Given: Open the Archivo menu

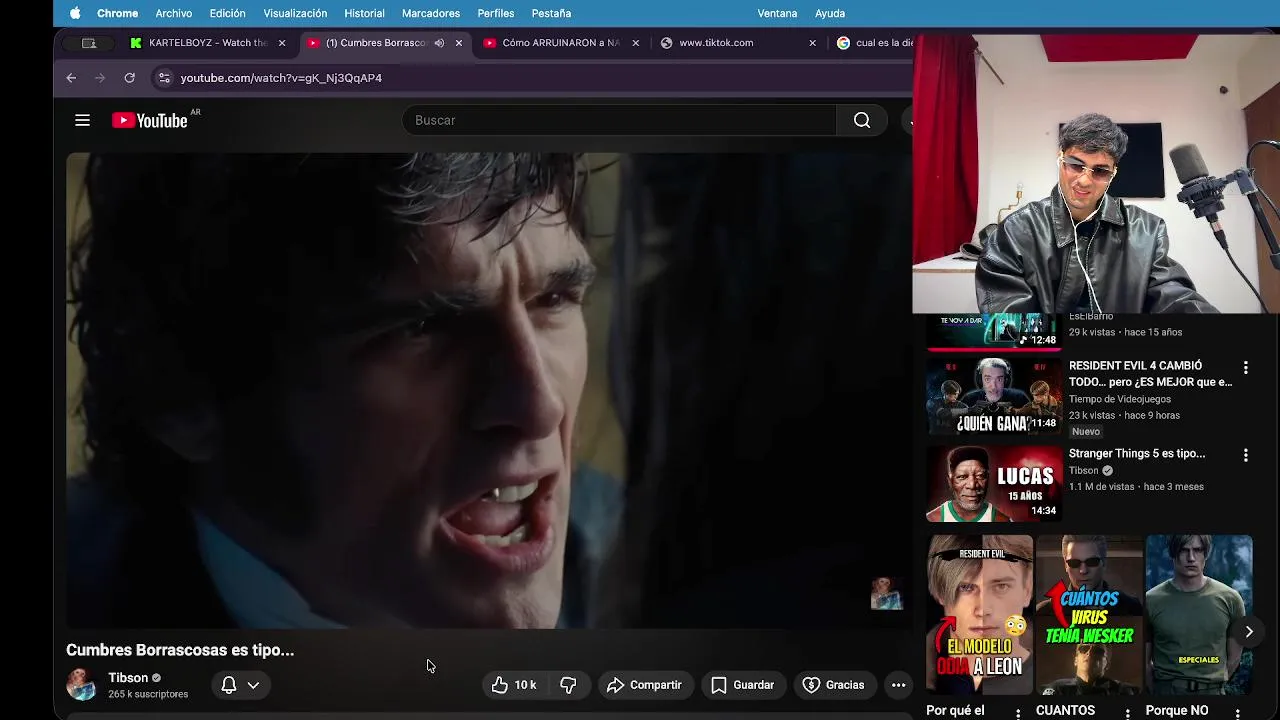Looking at the screenshot, I should tap(173, 13).
